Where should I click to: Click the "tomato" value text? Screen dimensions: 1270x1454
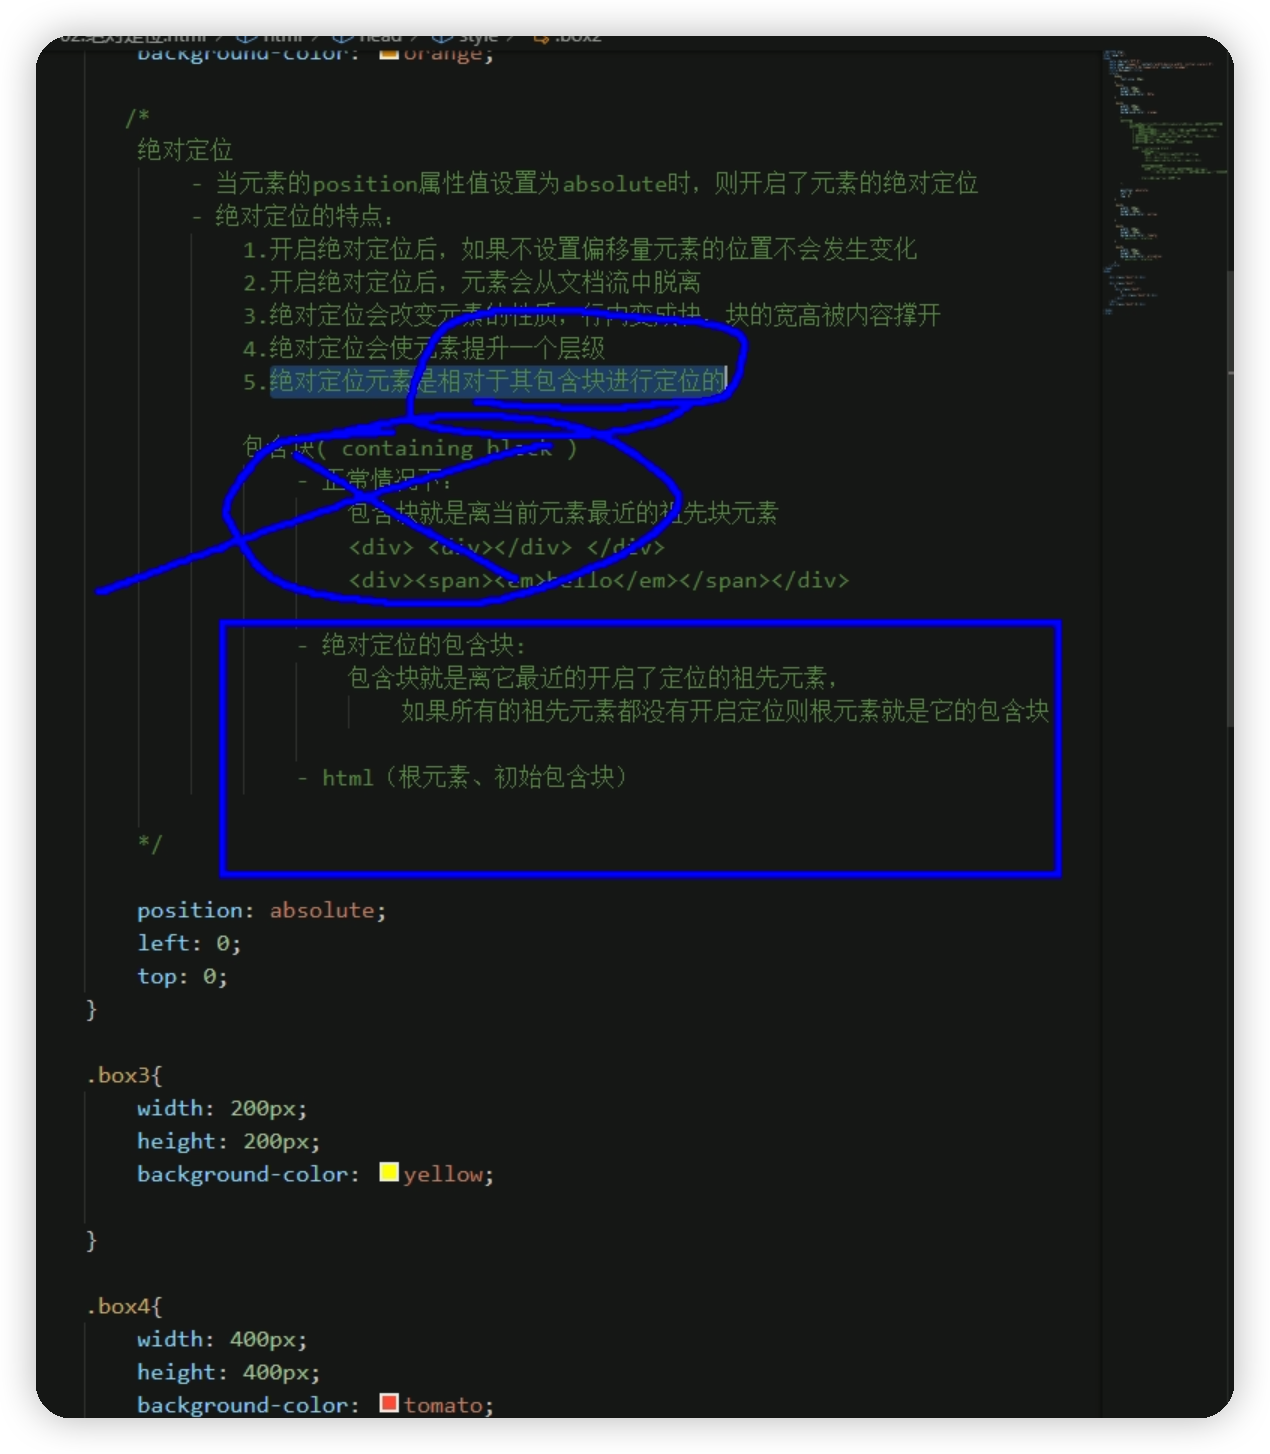[443, 1405]
